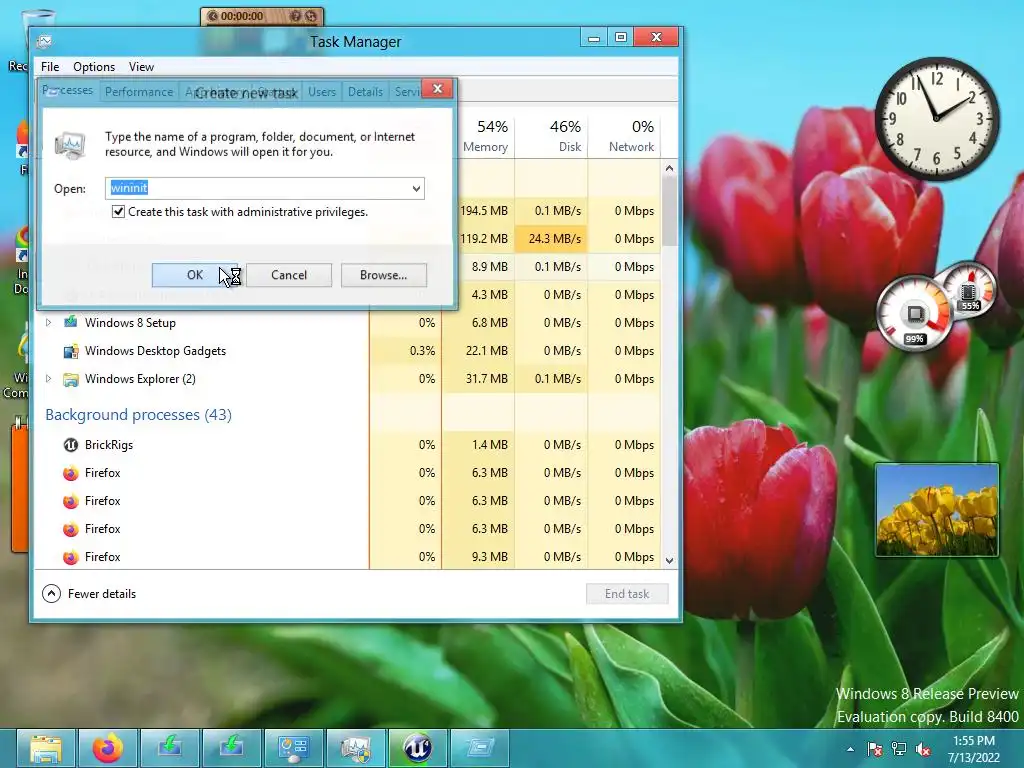Image resolution: width=1024 pixels, height=768 pixels.
Task: Open File Explorer from the taskbar
Action: [x=46, y=748]
